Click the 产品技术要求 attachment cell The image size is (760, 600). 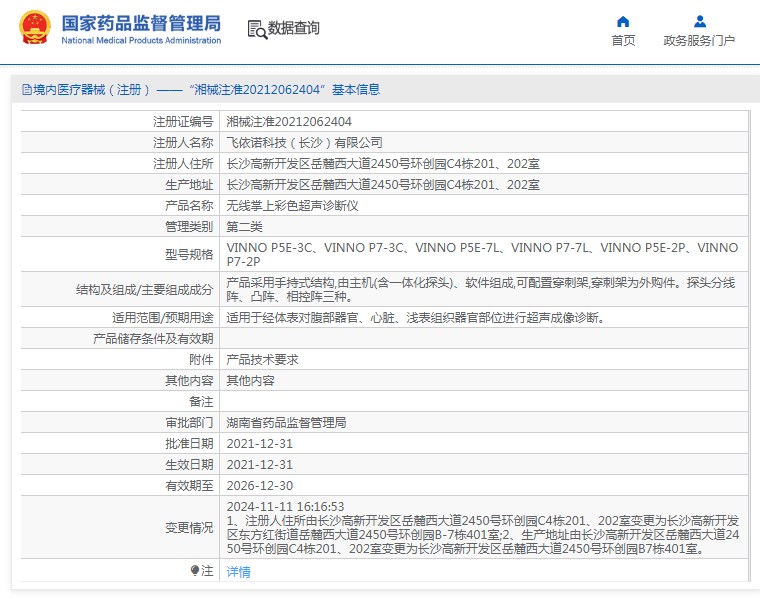[x=263, y=359]
